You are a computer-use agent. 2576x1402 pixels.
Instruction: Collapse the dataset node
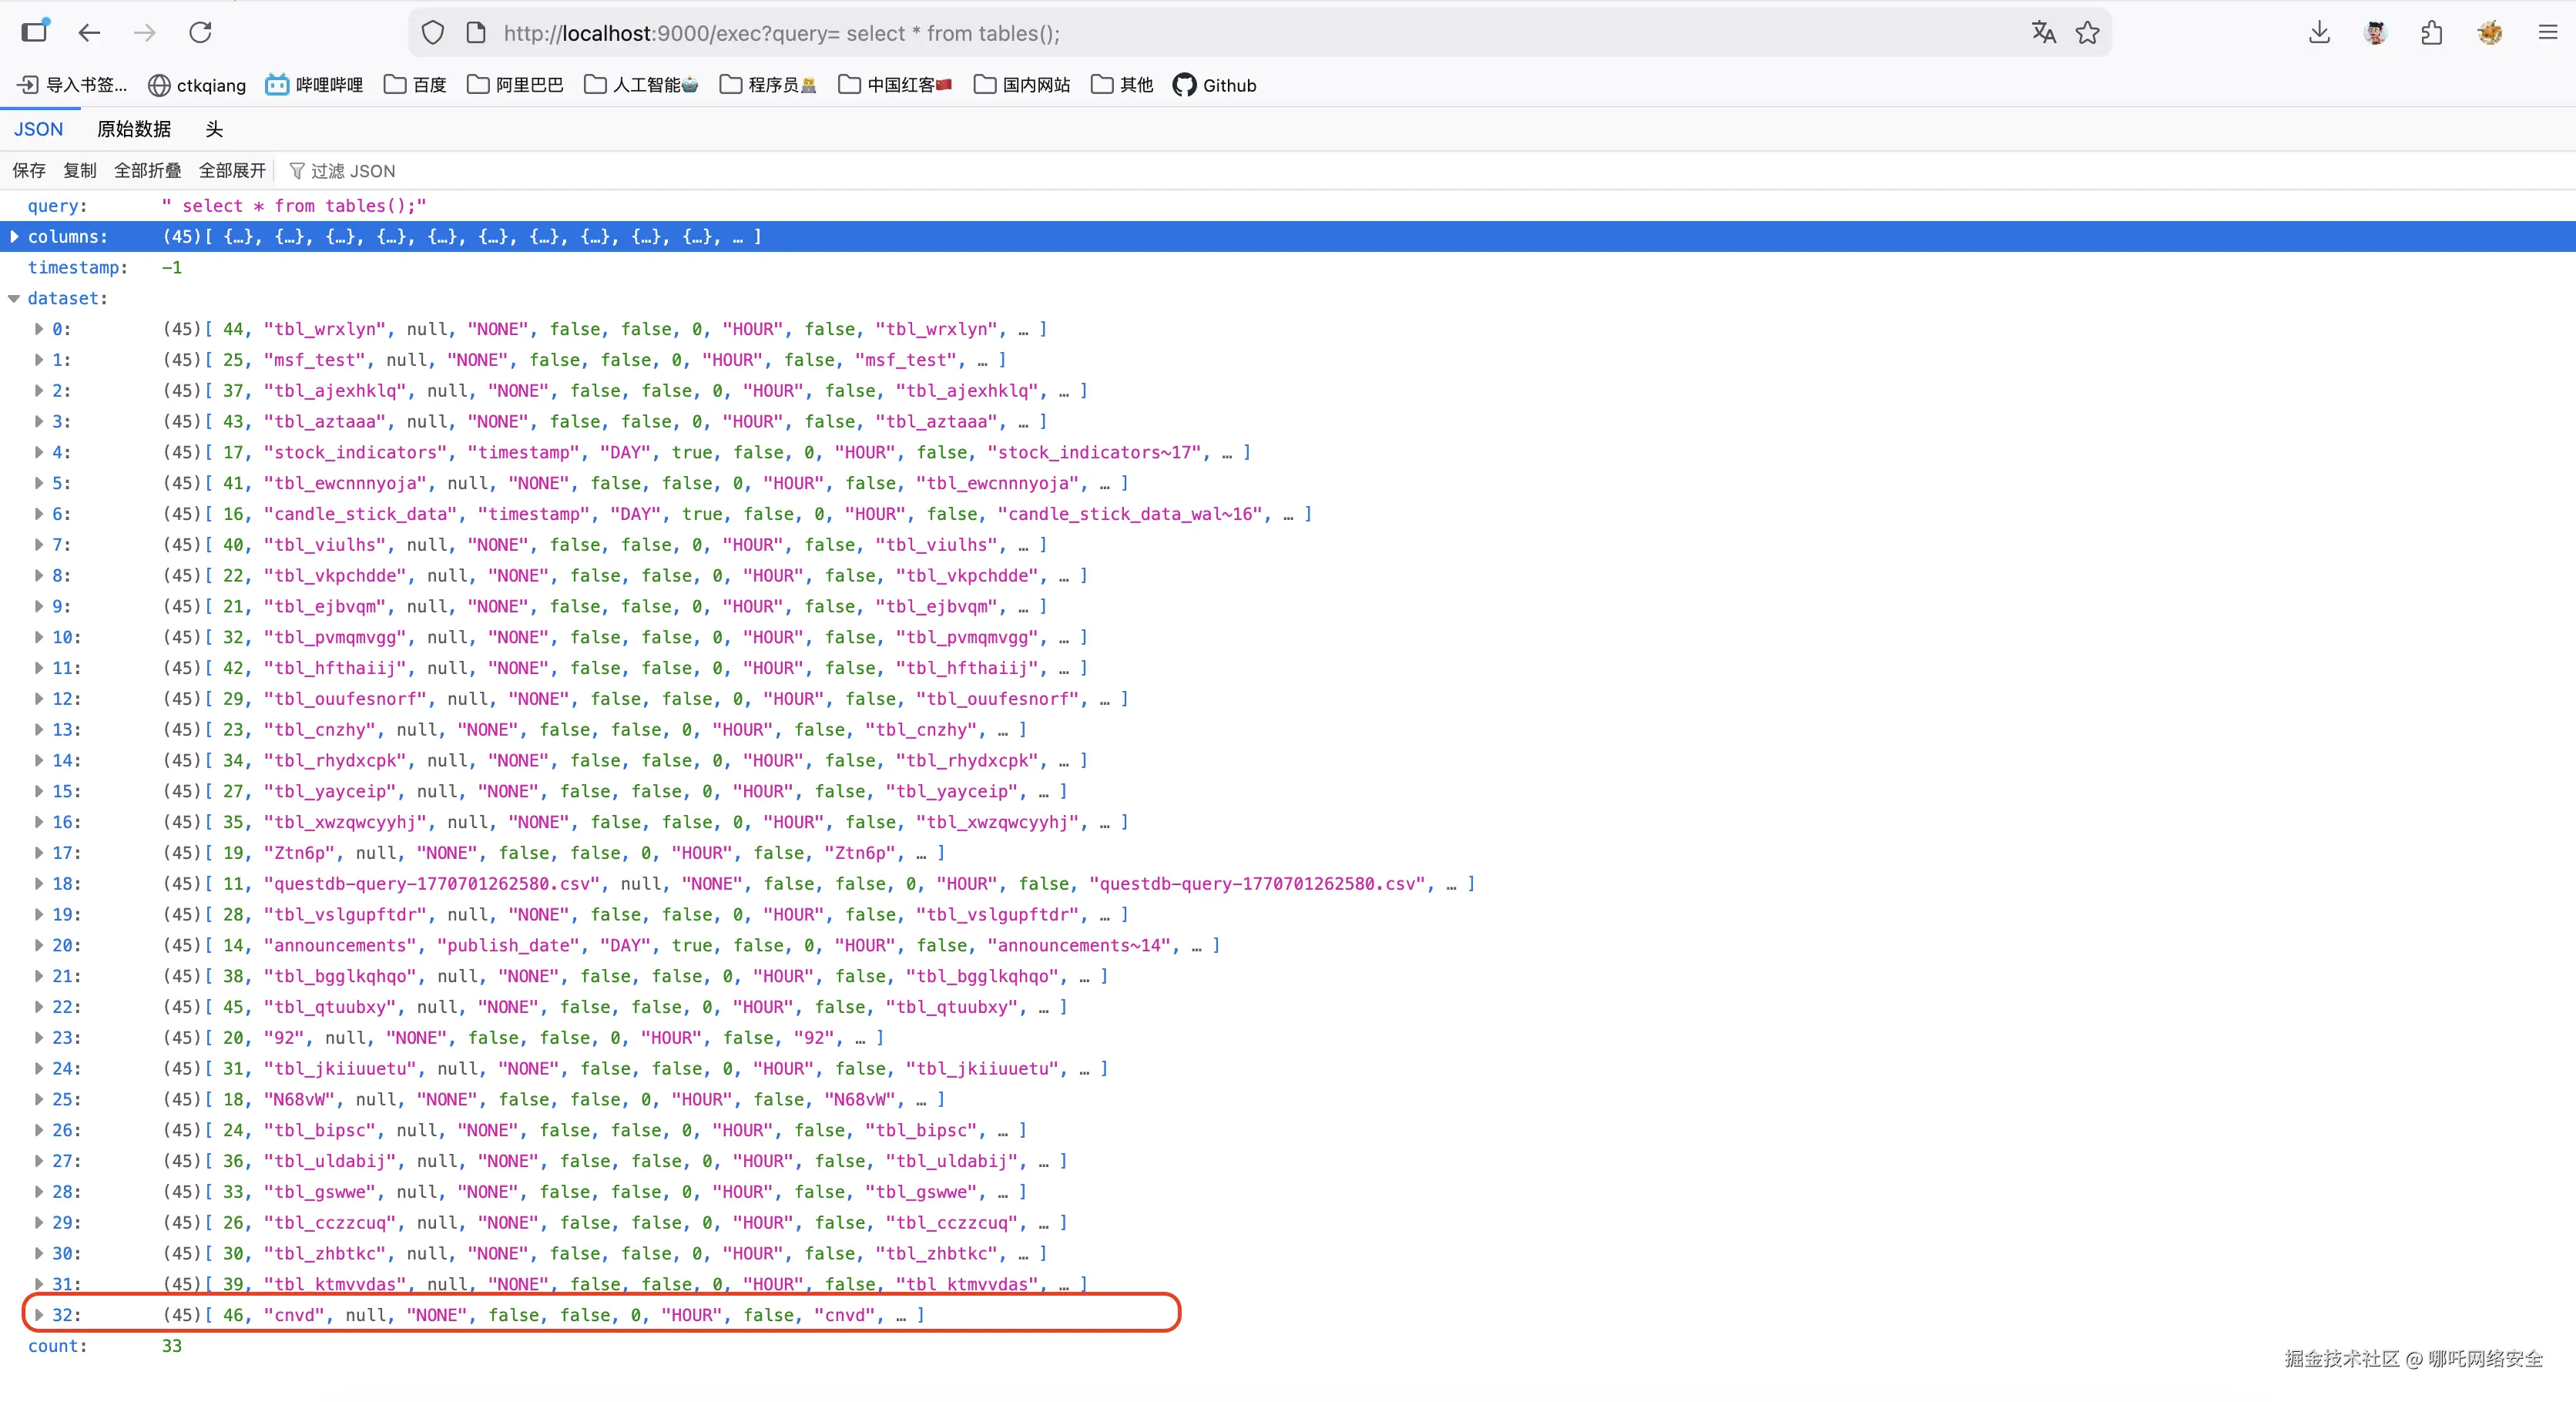[x=14, y=299]
